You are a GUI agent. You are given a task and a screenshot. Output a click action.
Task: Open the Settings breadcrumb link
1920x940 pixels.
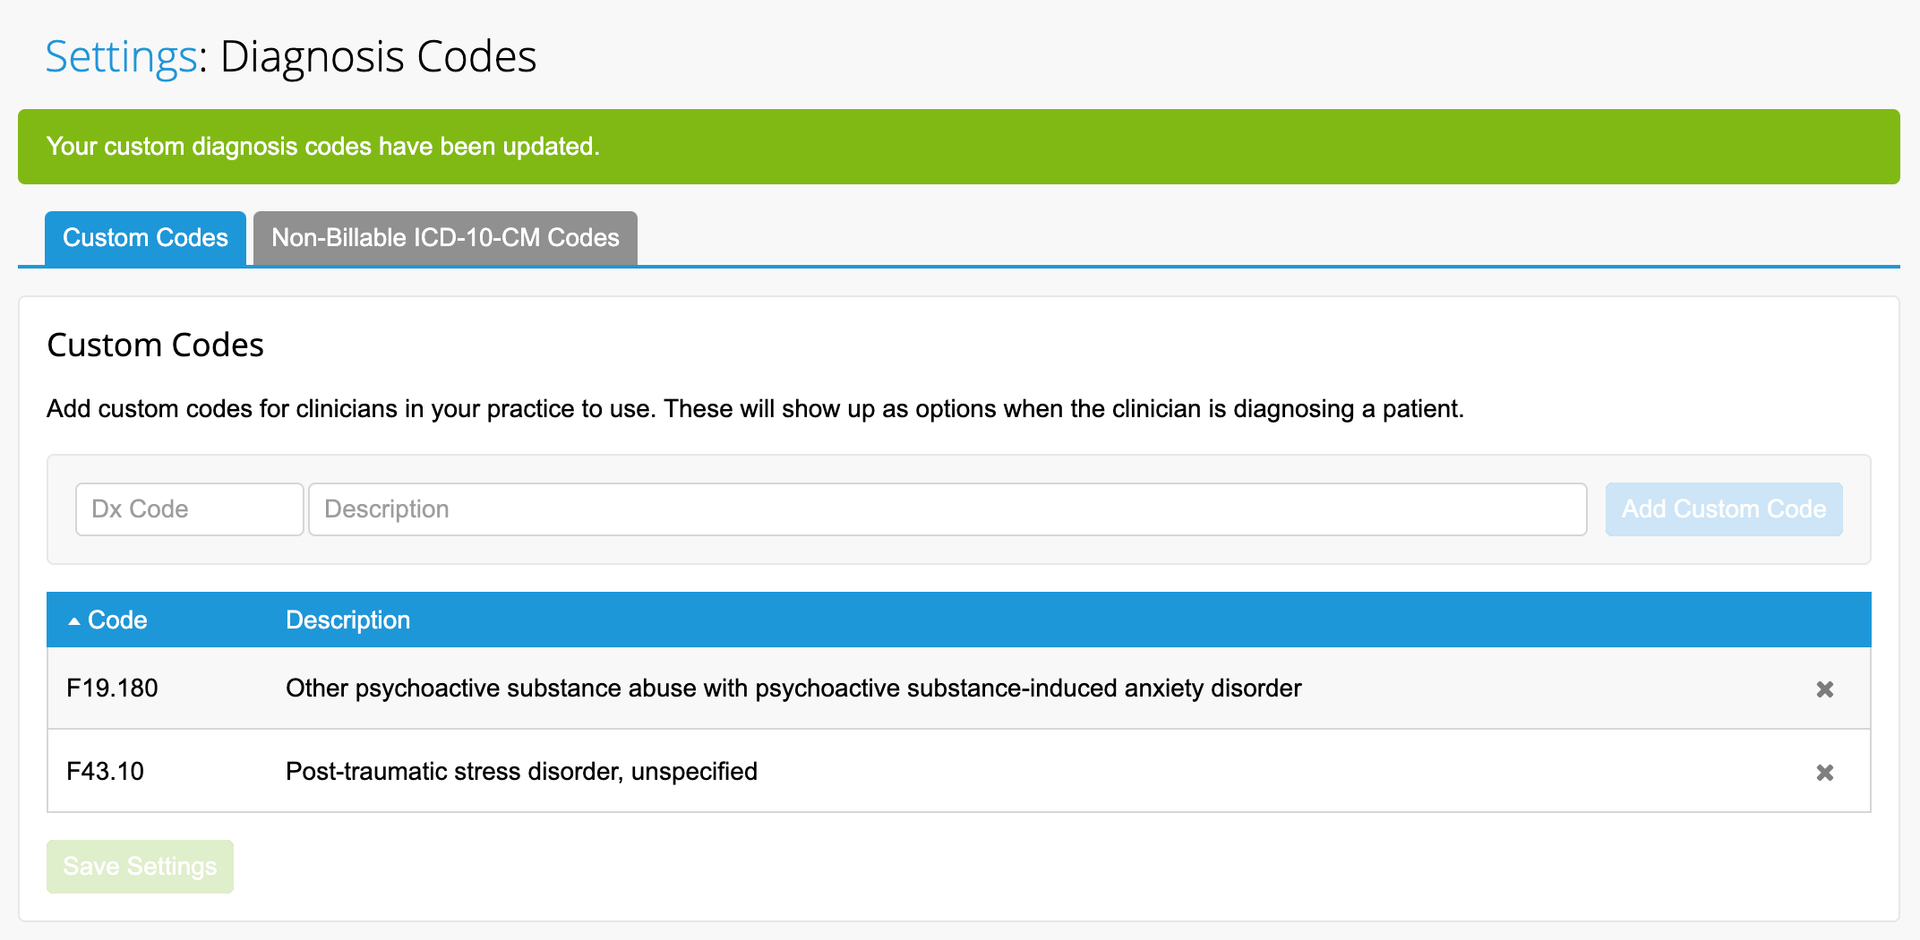coord(121,56)
